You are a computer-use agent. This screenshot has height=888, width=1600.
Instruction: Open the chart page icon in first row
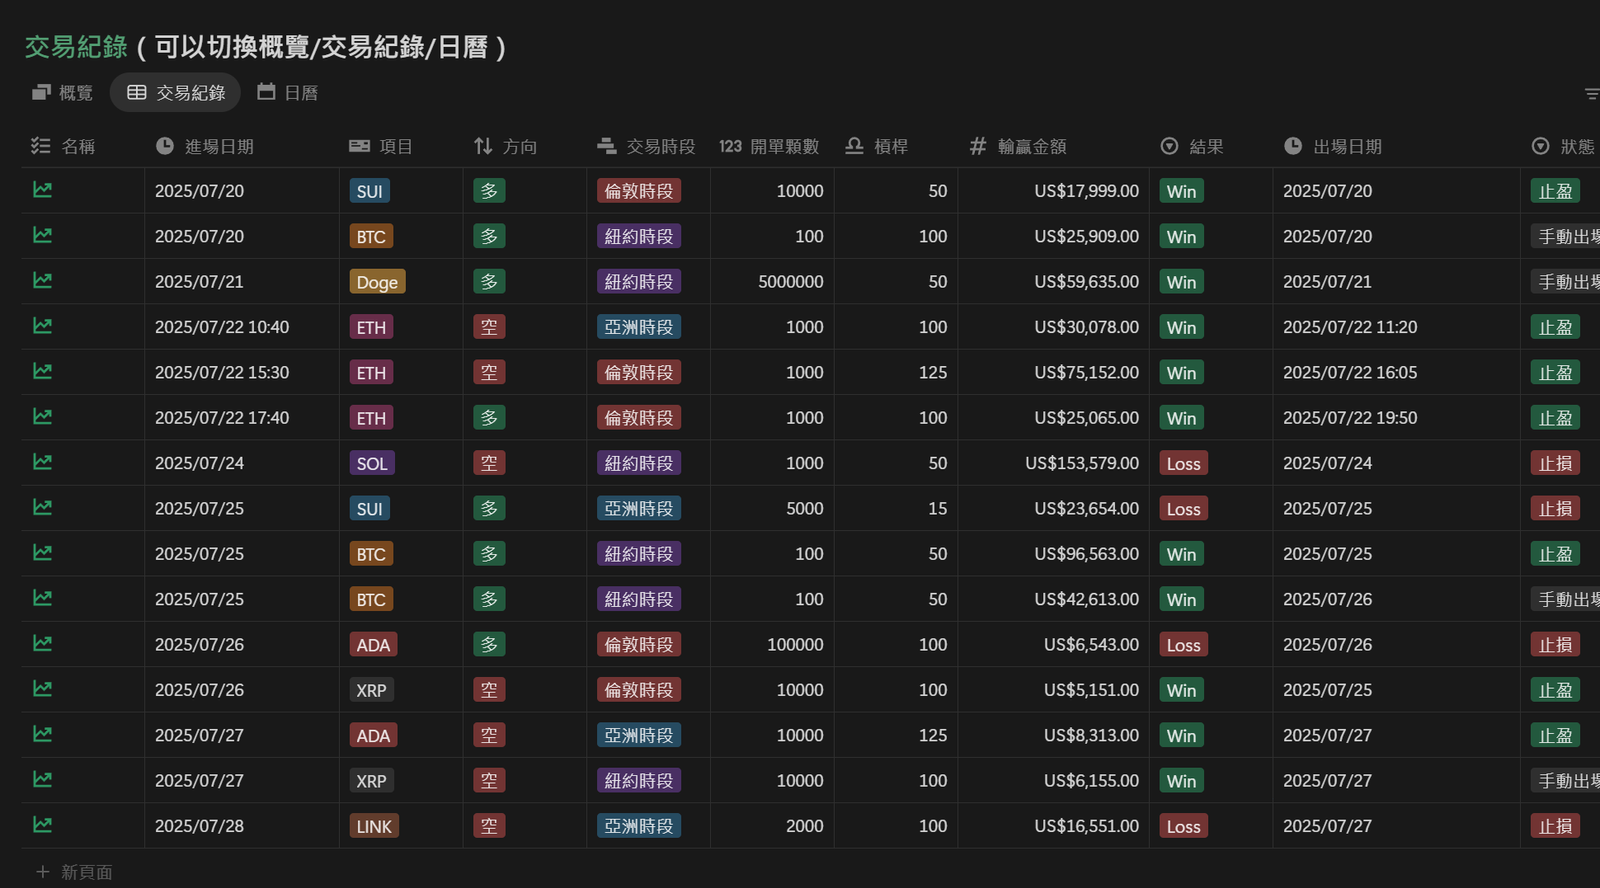coord(42,190)
